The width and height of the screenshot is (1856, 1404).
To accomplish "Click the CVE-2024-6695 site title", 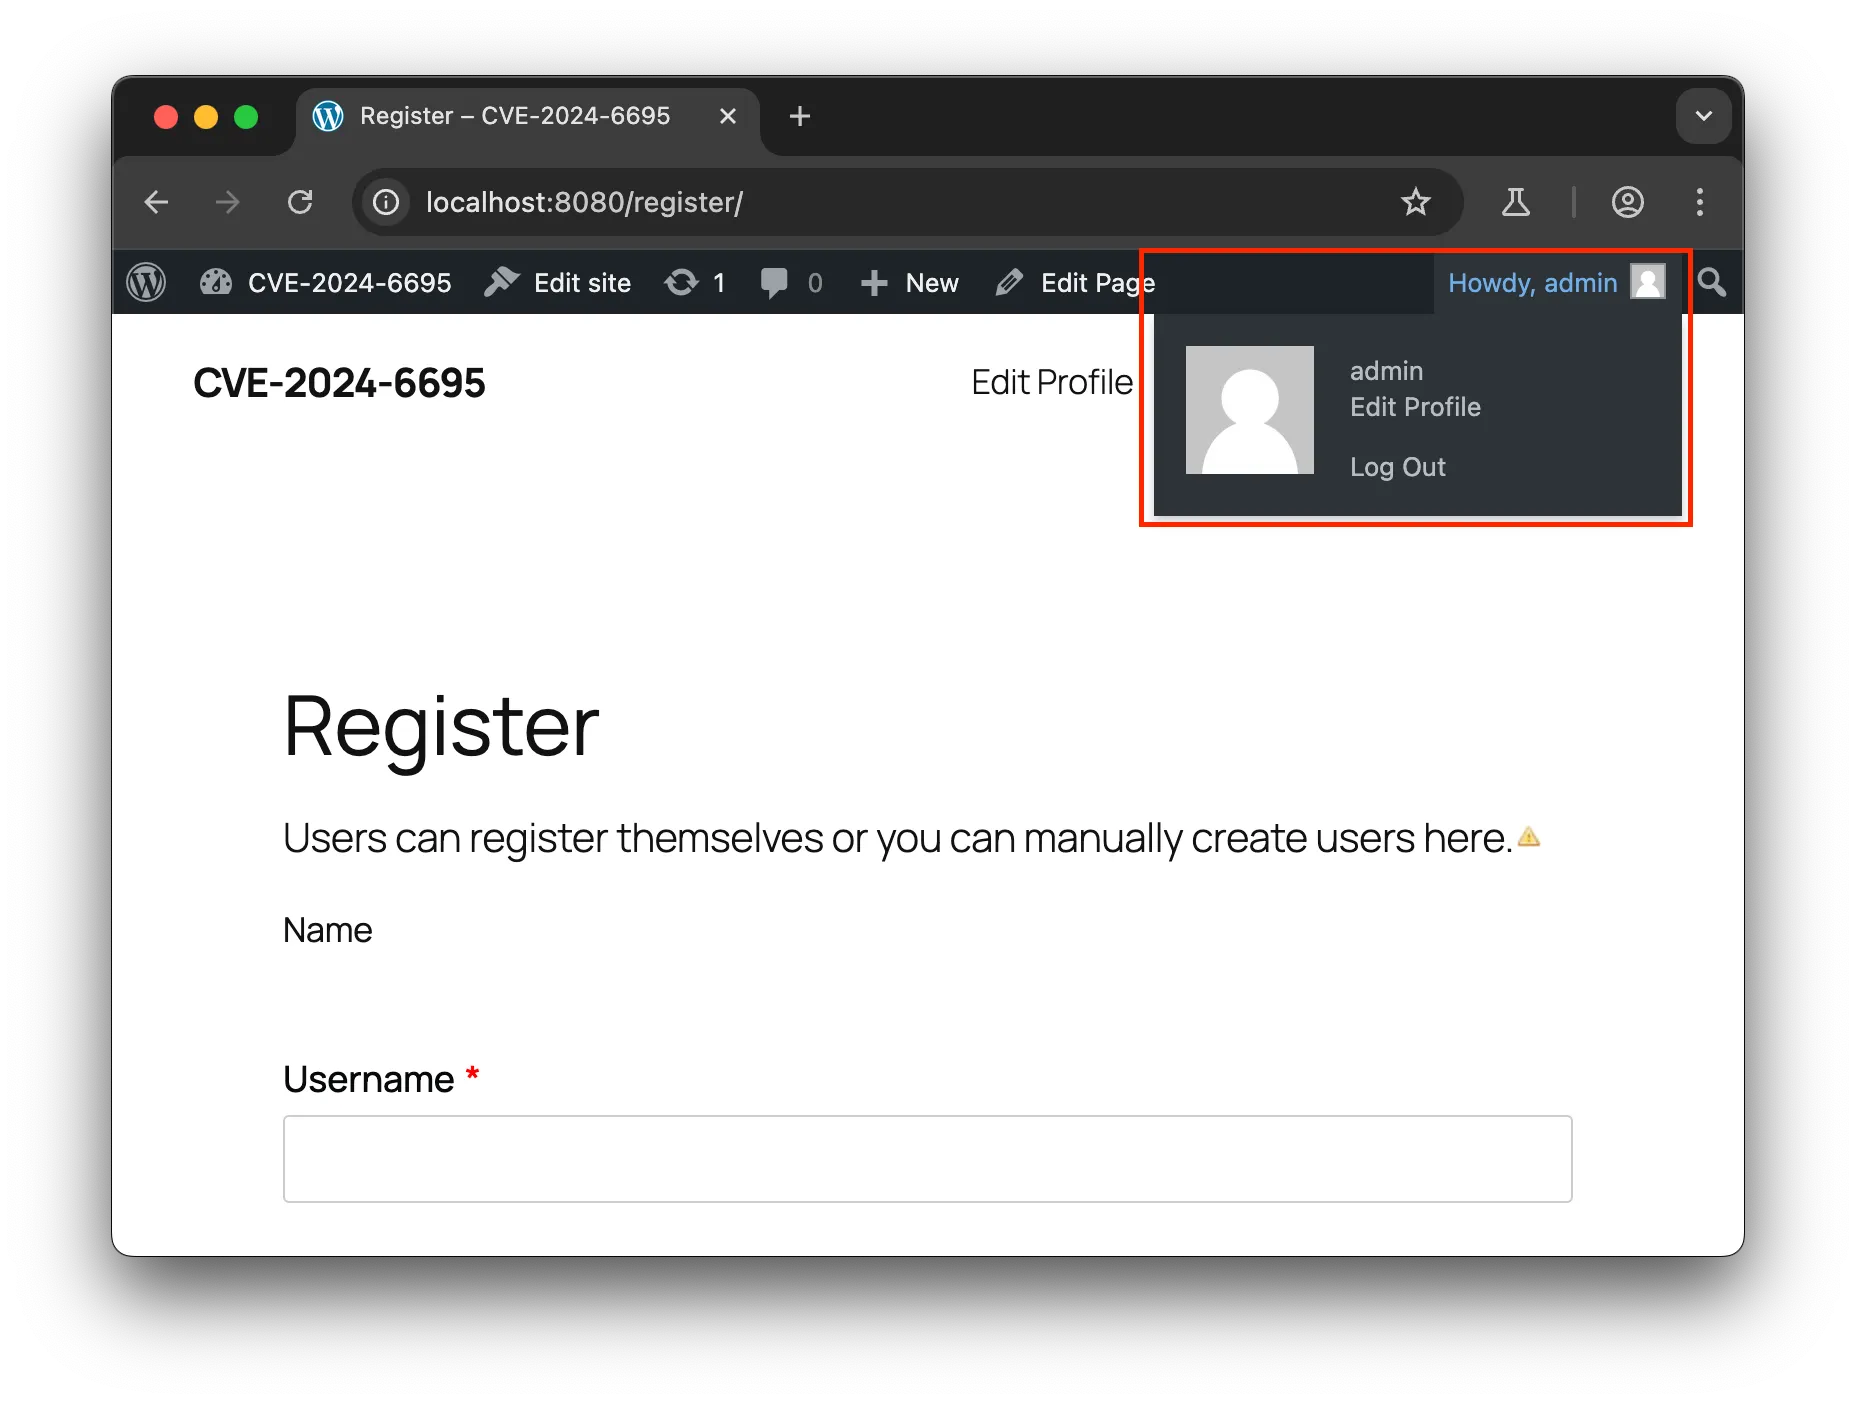I will [339, 383].
